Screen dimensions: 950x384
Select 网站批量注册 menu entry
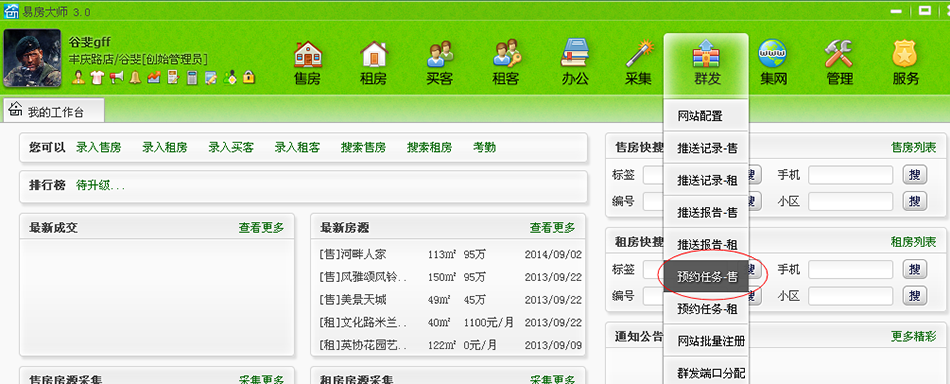(706, 341)
